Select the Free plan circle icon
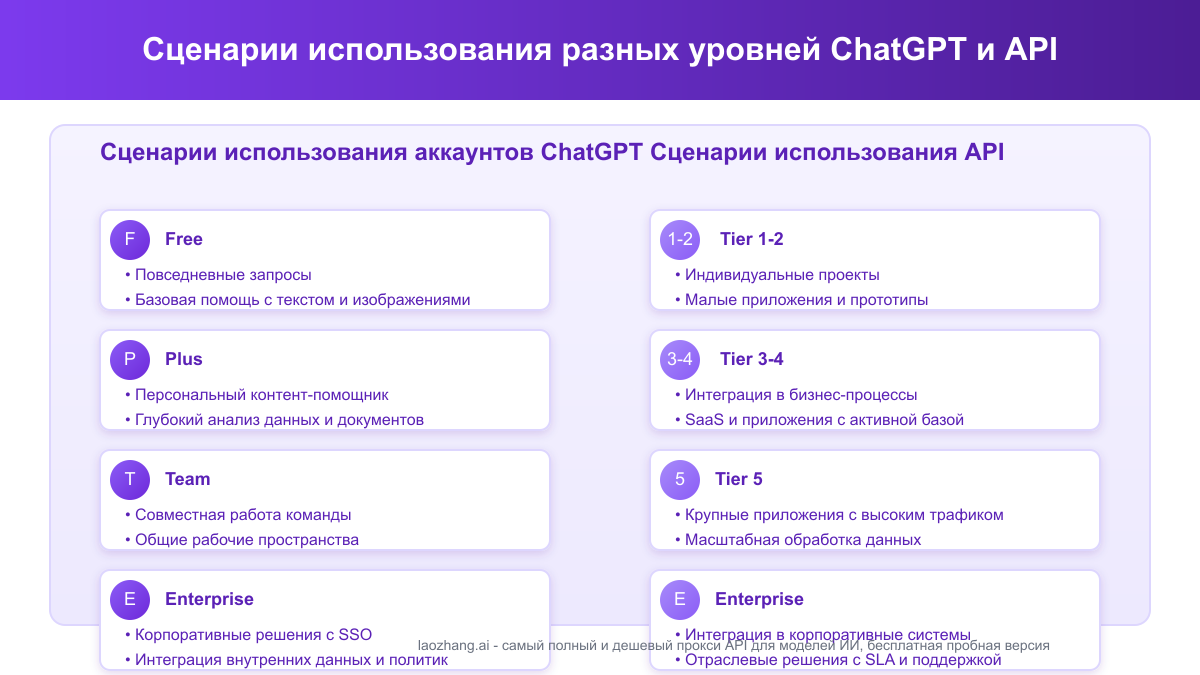Image resolution: width=1200 pixels, height=675 pixels. [129, 240]
